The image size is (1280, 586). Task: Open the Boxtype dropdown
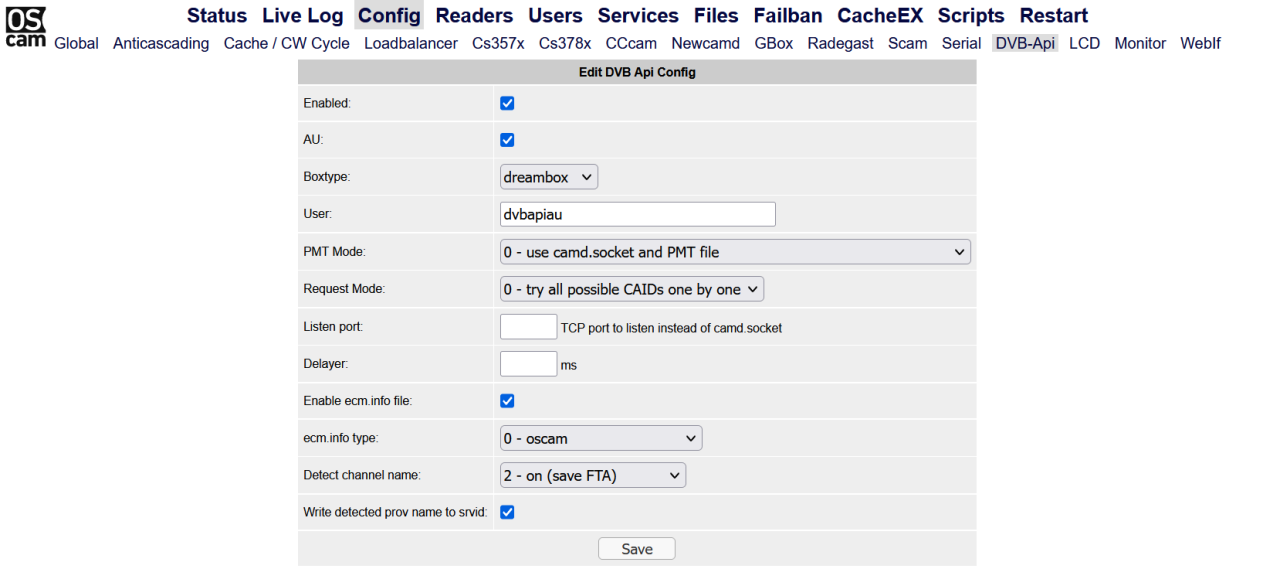548,177
